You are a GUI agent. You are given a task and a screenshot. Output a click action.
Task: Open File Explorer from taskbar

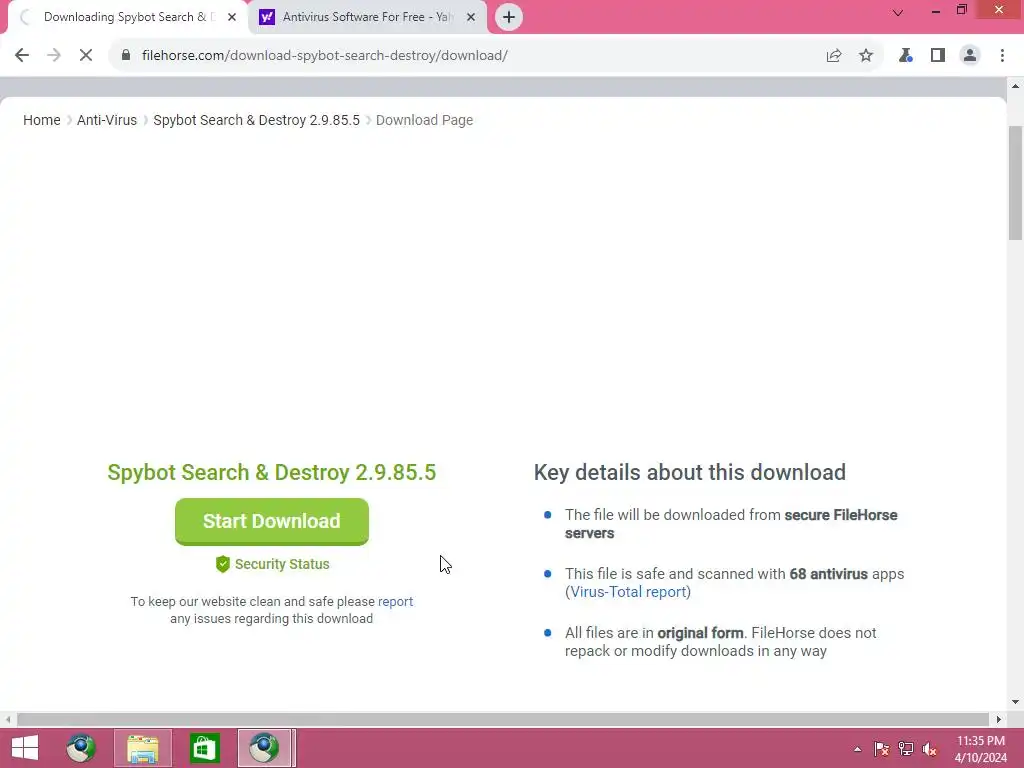143,748
